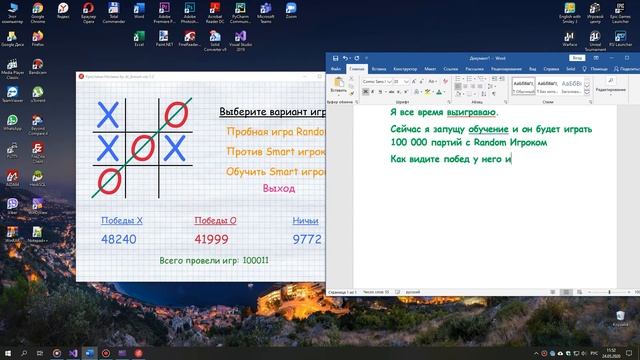The width and height of the screenshot is (640, 360).
Task: Click the Paint.NET desktop icon
Action: pos(164,39)
